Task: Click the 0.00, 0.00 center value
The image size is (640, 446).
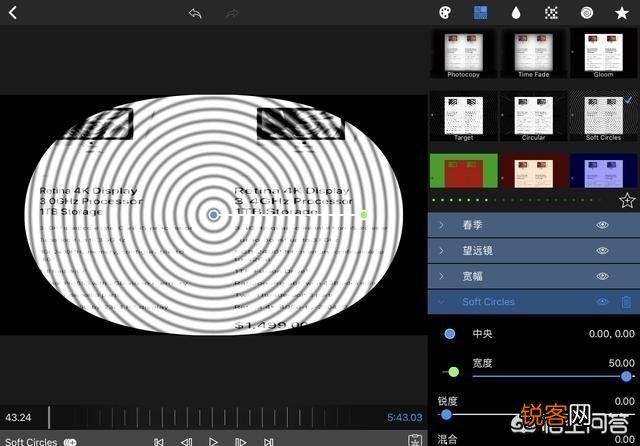Action: [x=611, y=334]
